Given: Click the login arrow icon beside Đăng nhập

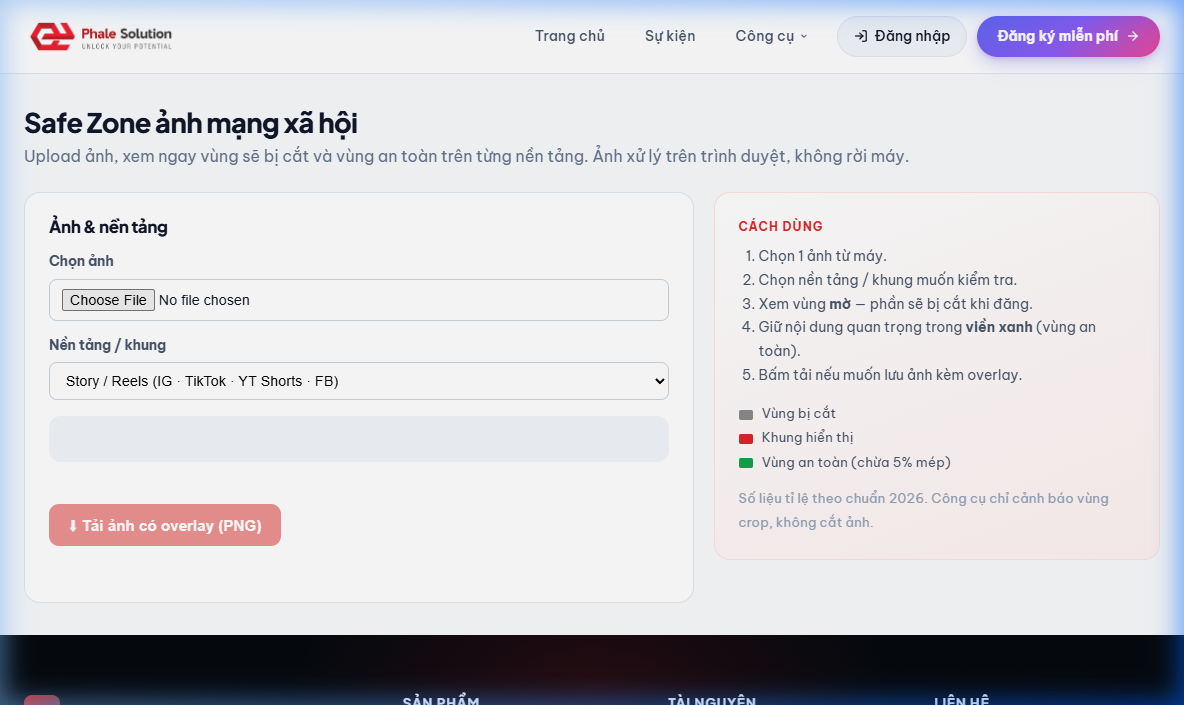Looking at the screenshot, I should 861,36.
